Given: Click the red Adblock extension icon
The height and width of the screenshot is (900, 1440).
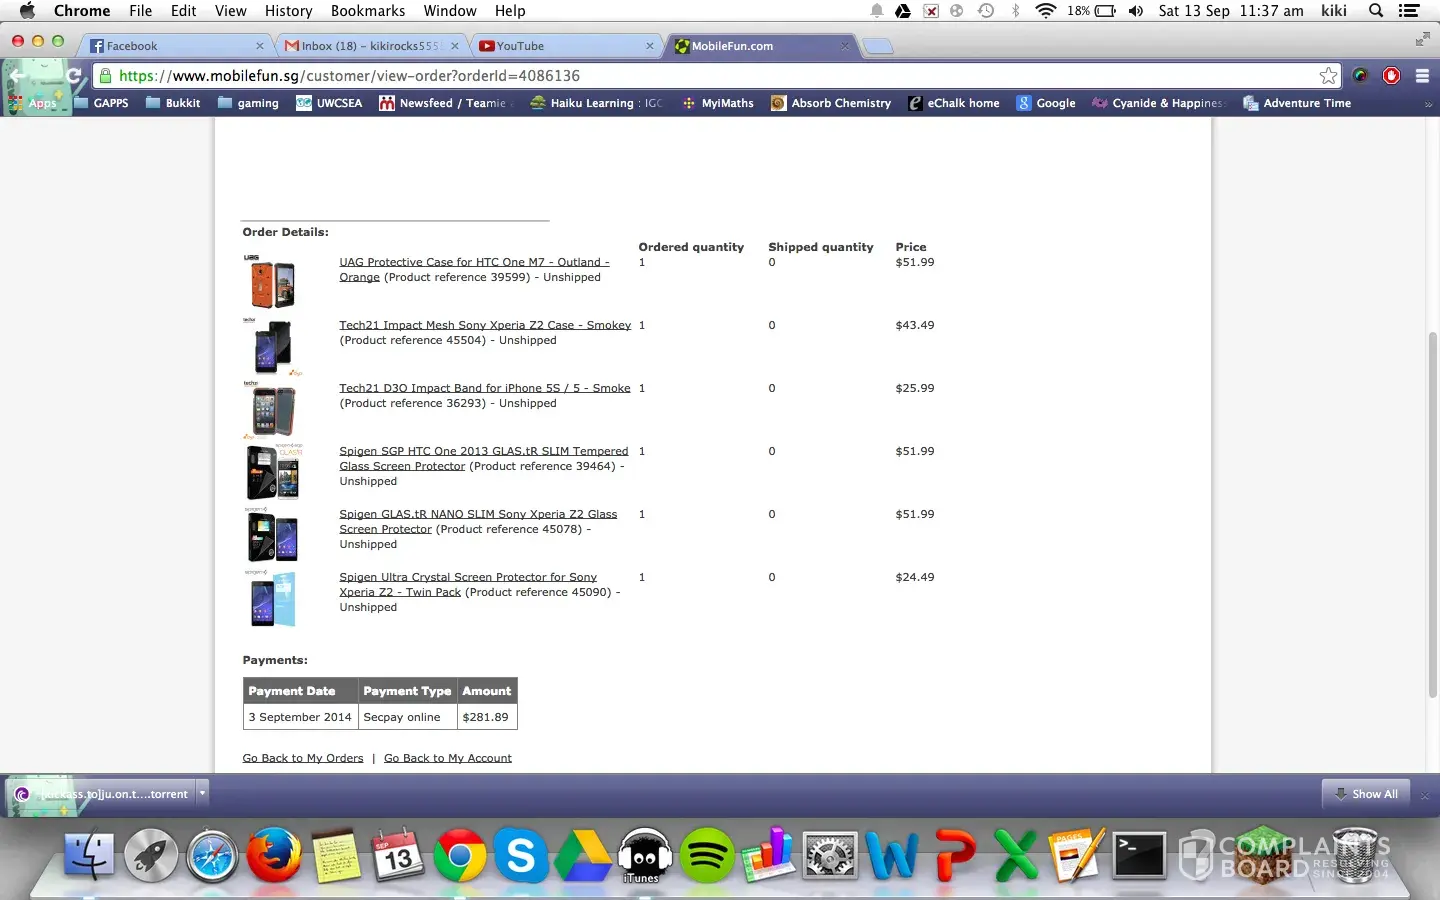Looking at the screenshot, I should coord(1391,76).
